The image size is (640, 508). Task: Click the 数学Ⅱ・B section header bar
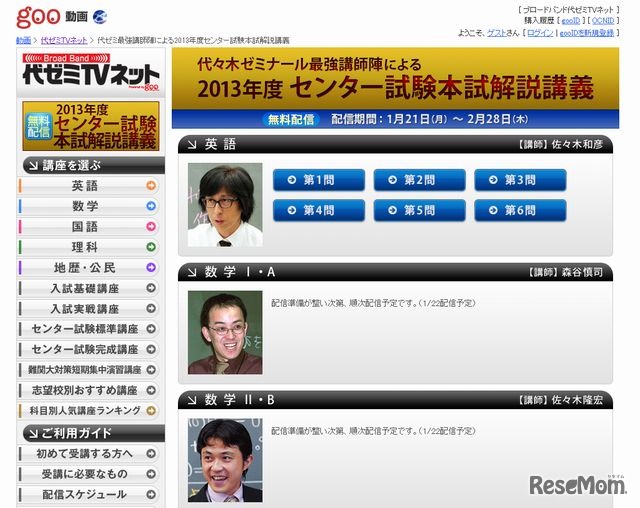pos(396,400)
